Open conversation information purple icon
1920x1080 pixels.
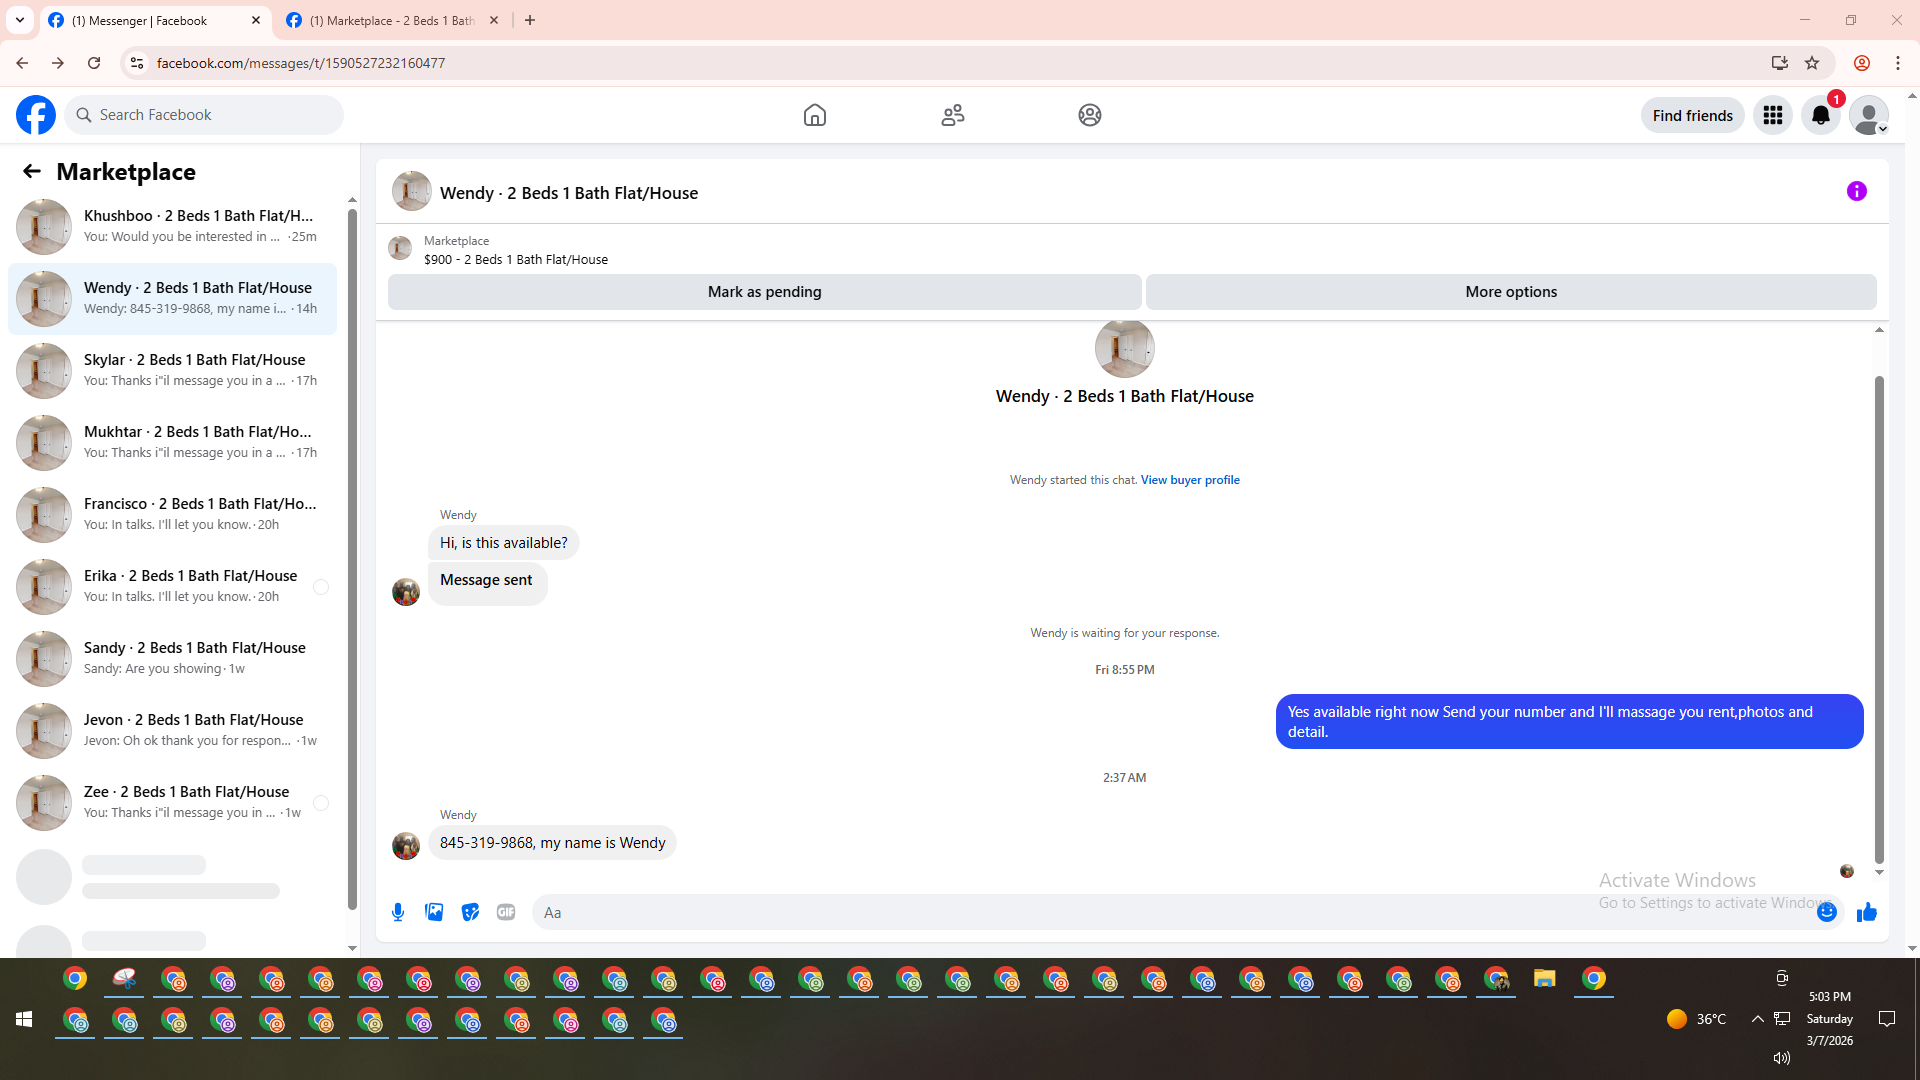point(1857,191)
